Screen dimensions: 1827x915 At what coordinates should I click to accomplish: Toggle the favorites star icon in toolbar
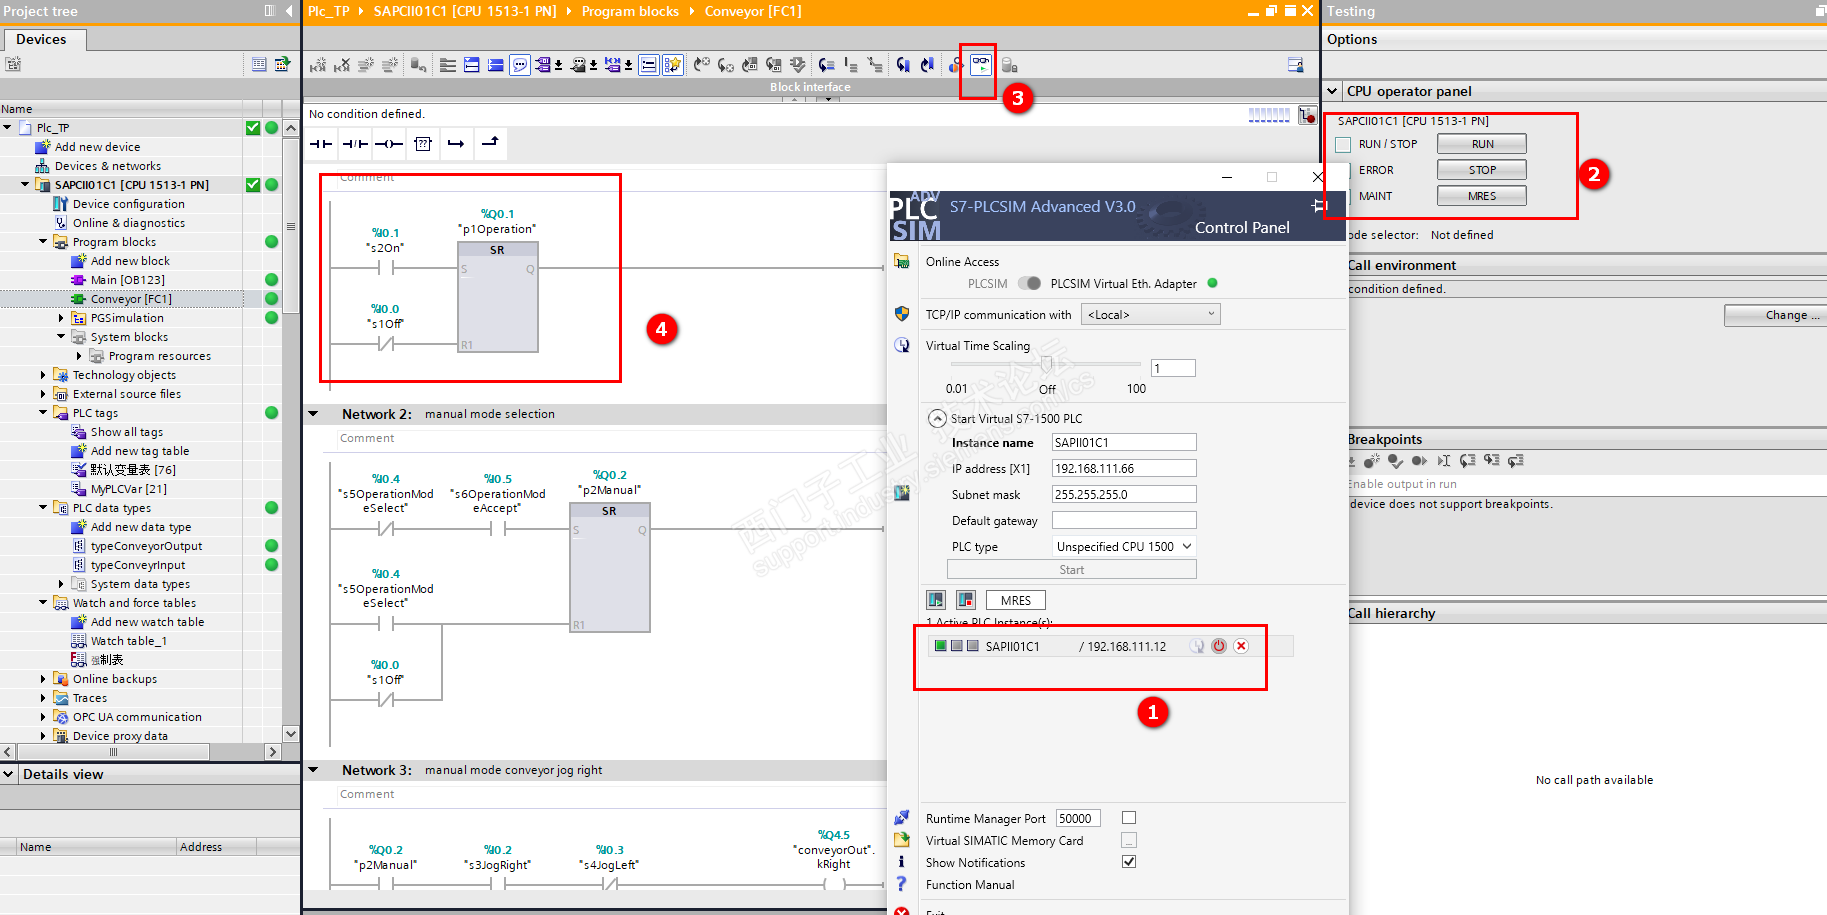click(x=672, y=65)
